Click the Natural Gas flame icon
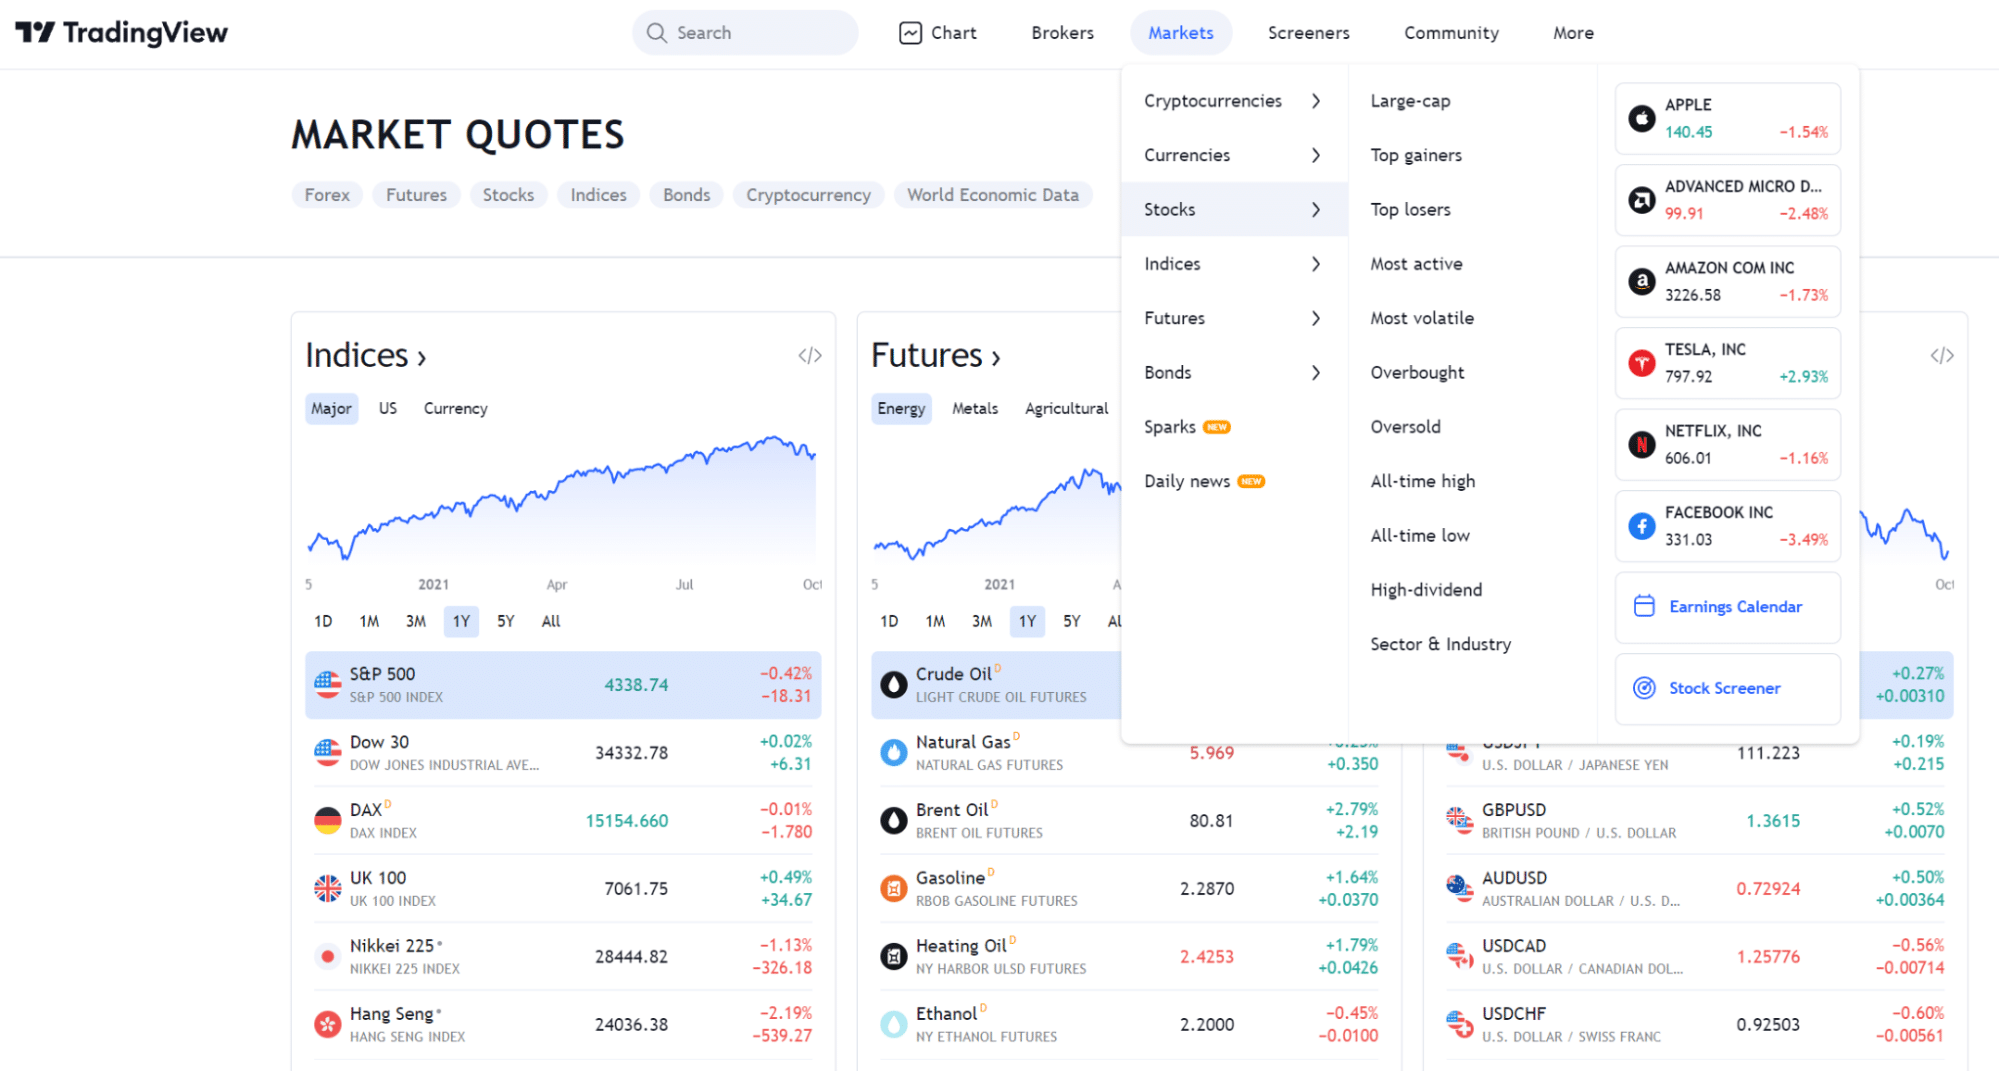The image size is (1999, 1071). [893, 753]
